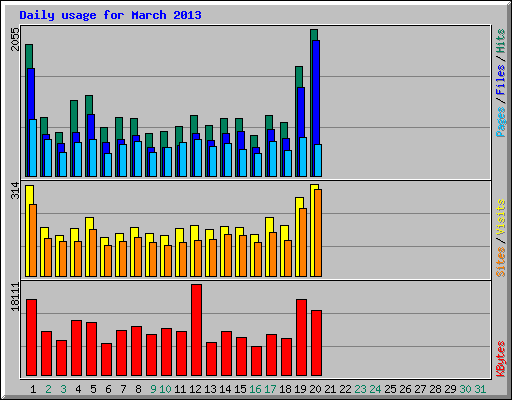Select day 23 on the bottom axis
This screenshot has width=512, height=400.
click(x=360, y=389)
